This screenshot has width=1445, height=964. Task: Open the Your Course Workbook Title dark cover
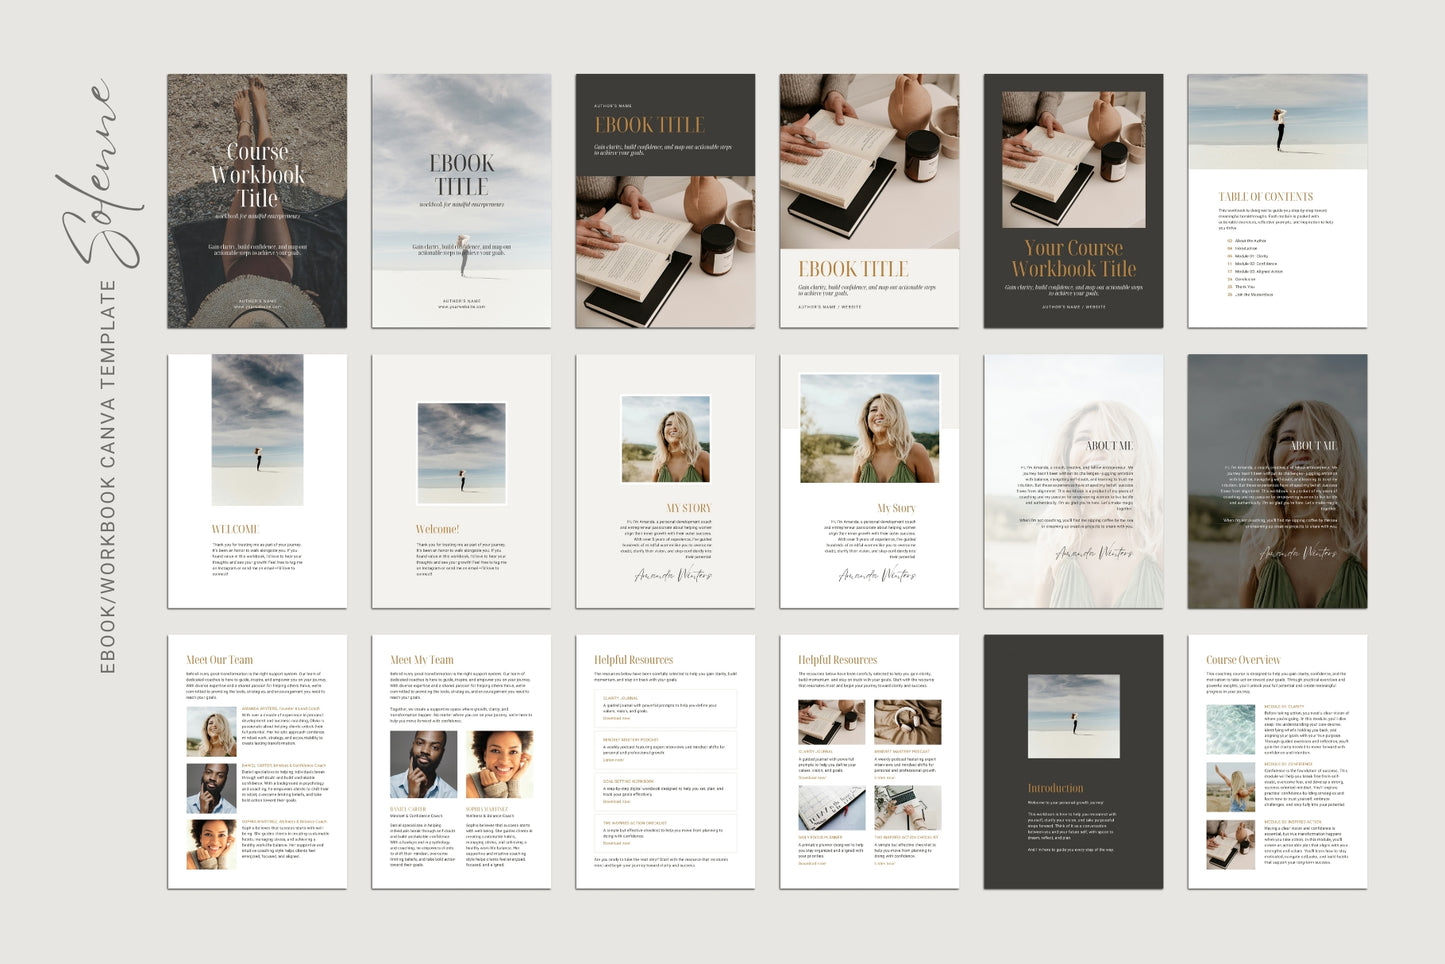click(x=1073, y=200)
